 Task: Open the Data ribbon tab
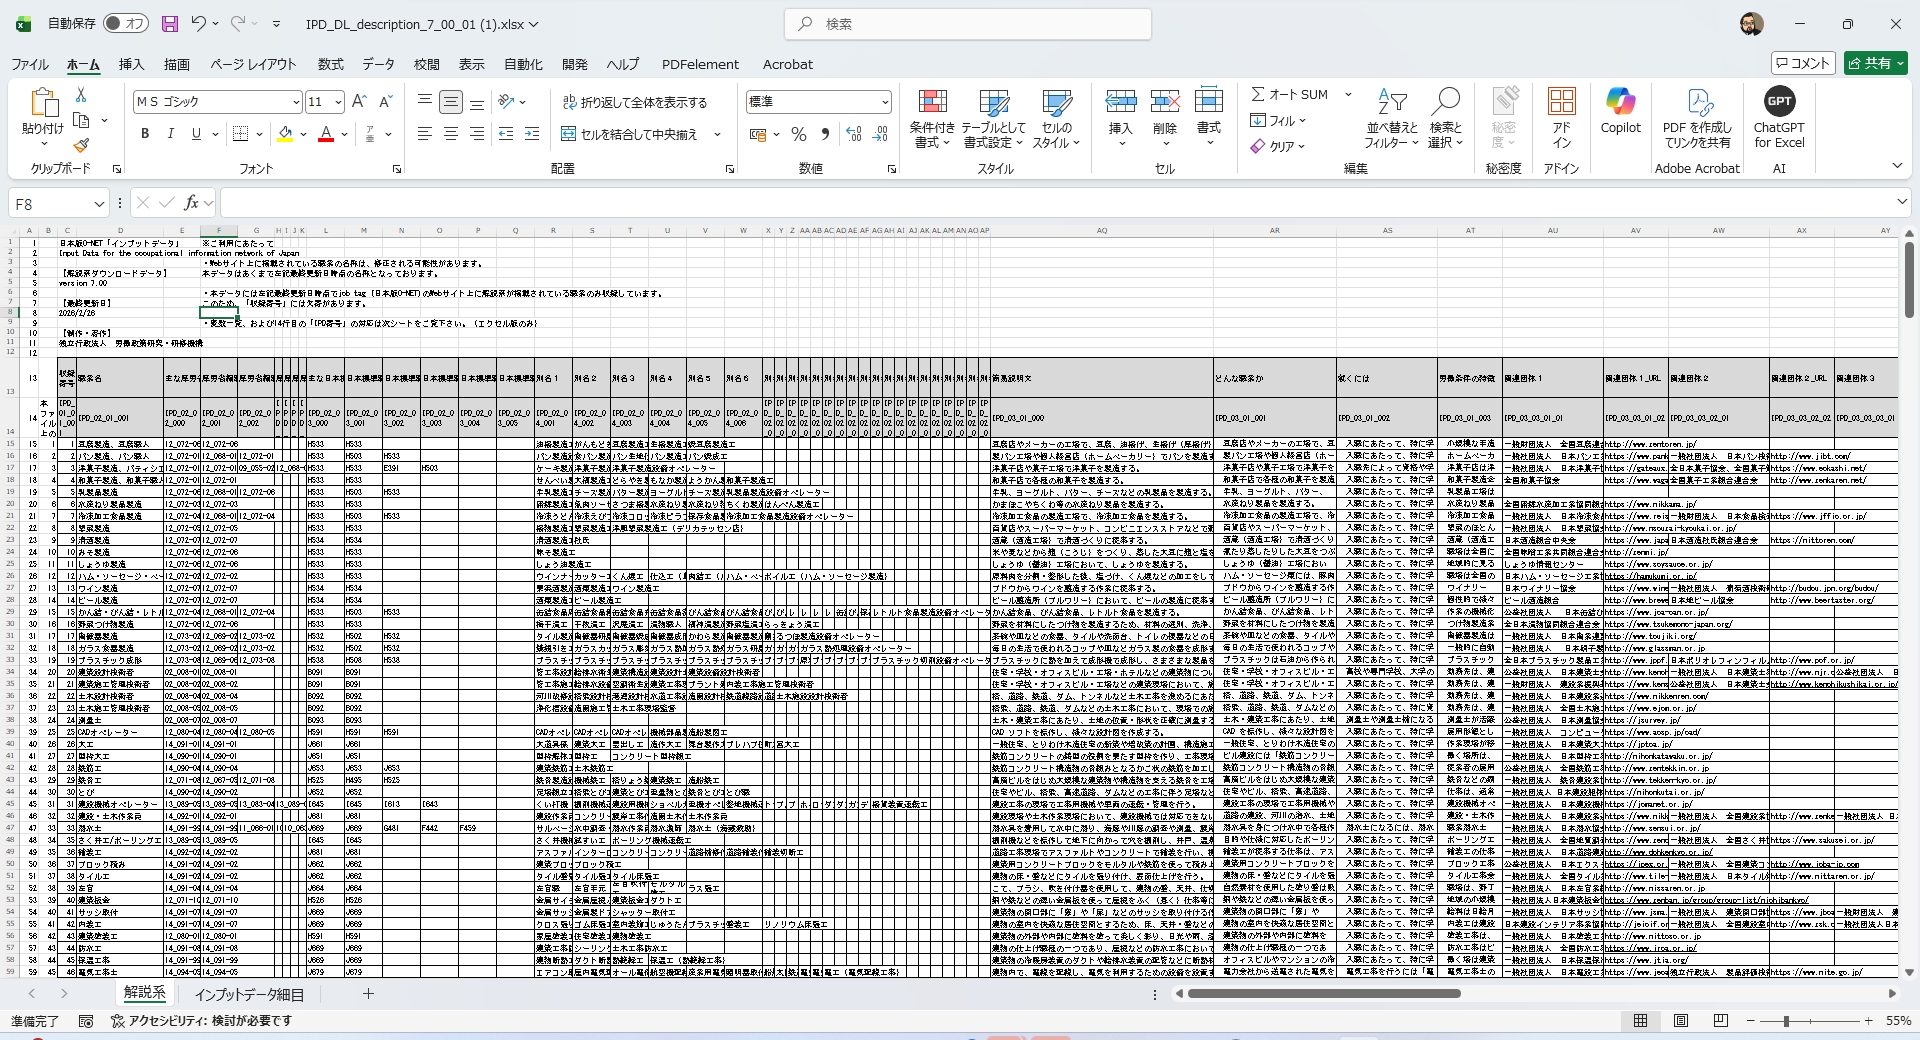(x=378, y=64)
